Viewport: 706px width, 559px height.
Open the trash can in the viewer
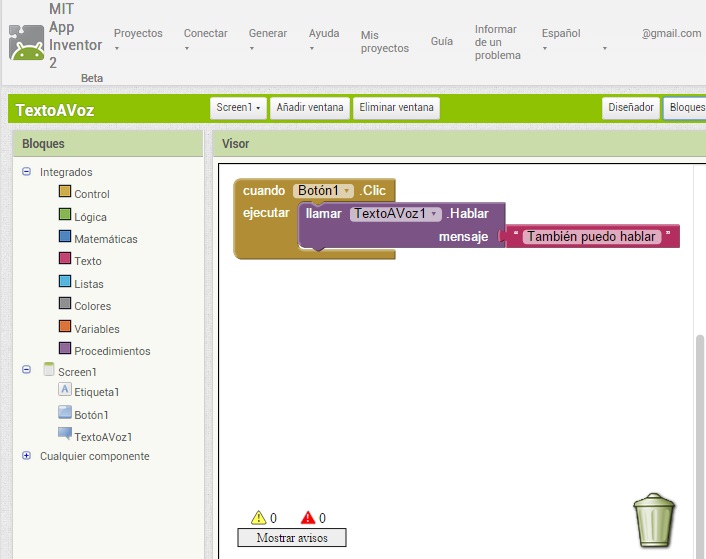(x=654, y=520)
